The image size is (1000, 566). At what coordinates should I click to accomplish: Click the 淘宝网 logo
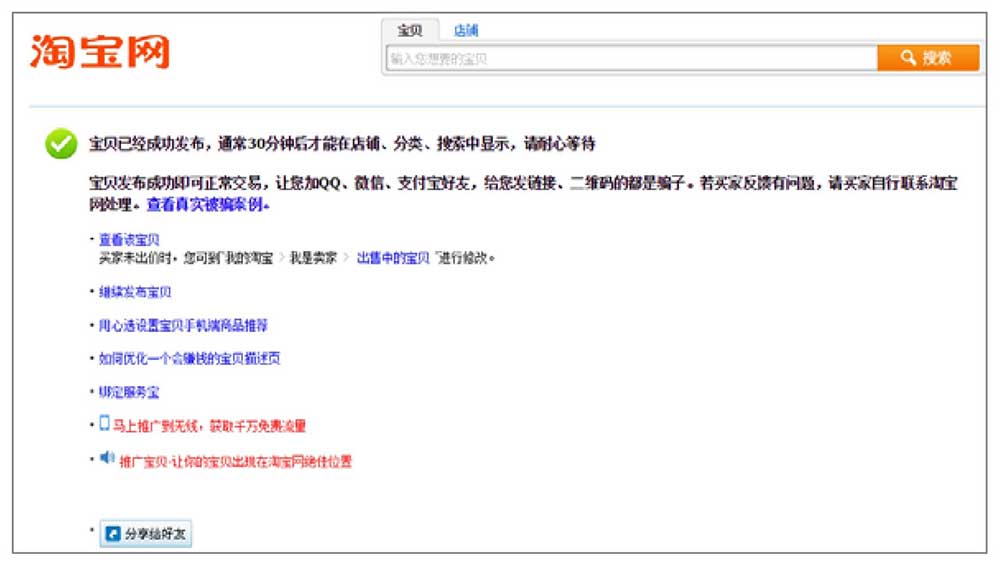tap(99, 51)
